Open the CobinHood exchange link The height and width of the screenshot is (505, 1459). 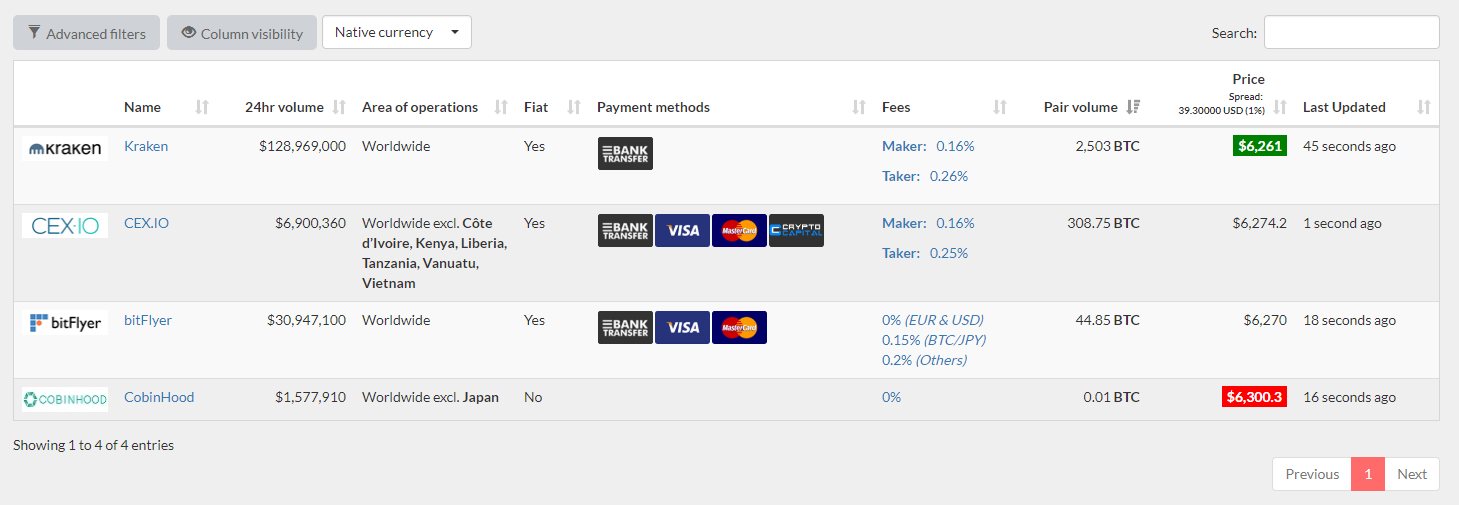coord(159,397)
